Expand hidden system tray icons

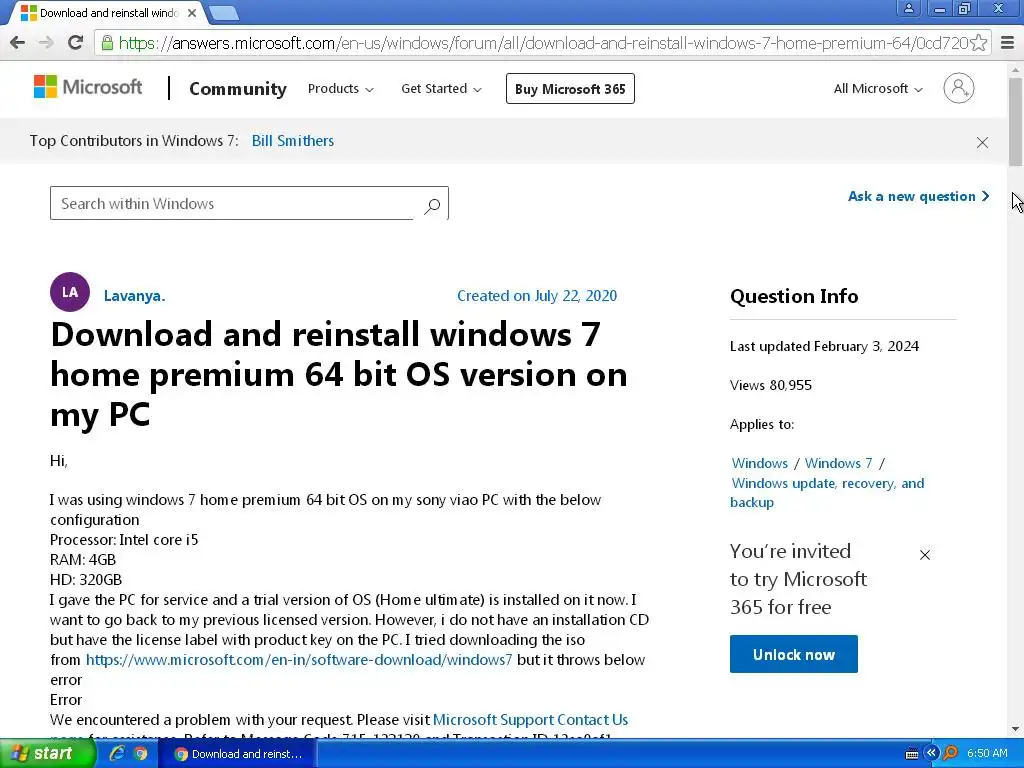[x=932, y=753]
